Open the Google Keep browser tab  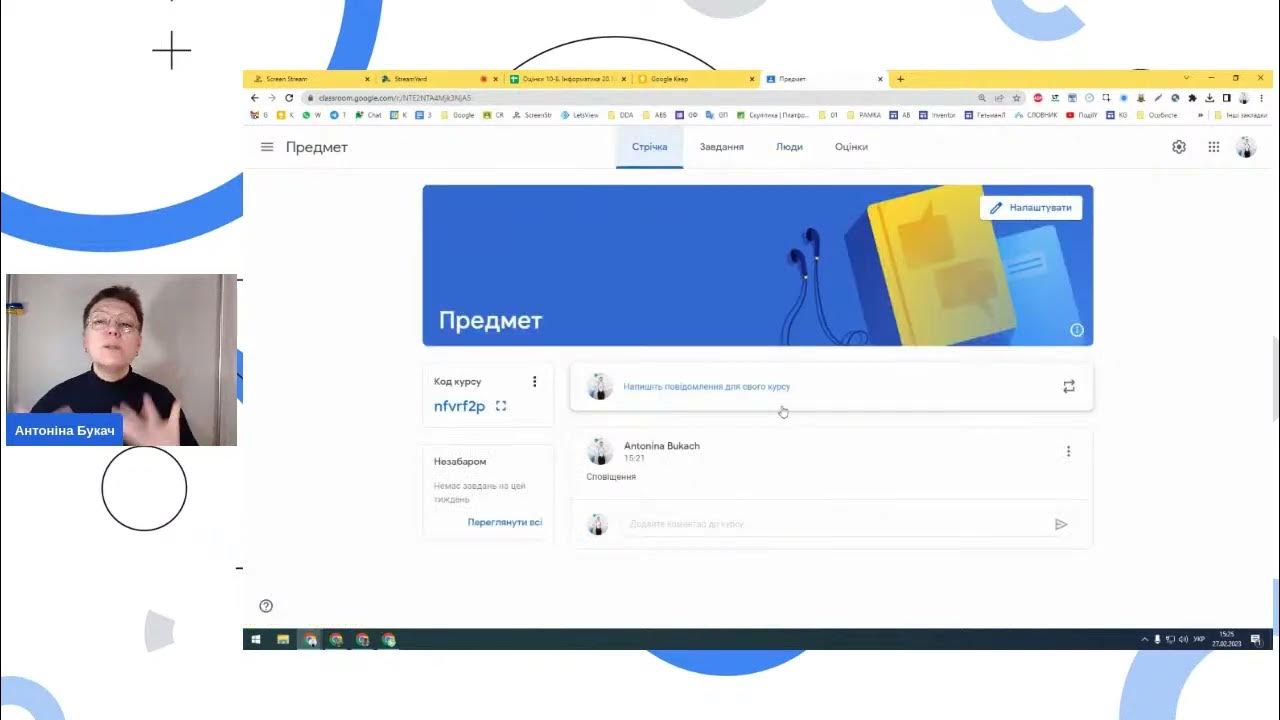[x=695, y=78]
